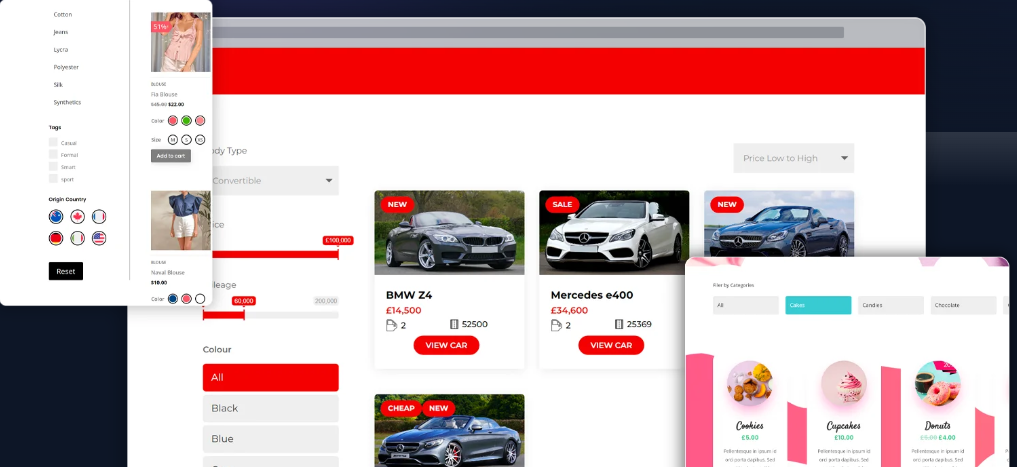Pick the blue color swatch for Naval Blouse
The height and width of the screenshot is (467, 1017).
(x=173, y=298)
